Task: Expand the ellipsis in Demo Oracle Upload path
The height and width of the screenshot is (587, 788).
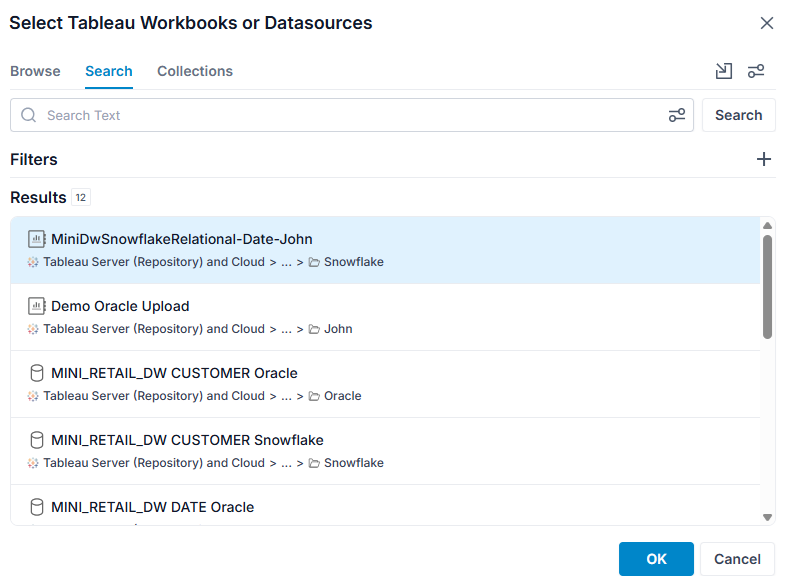Action: click(x=286, y=329)
